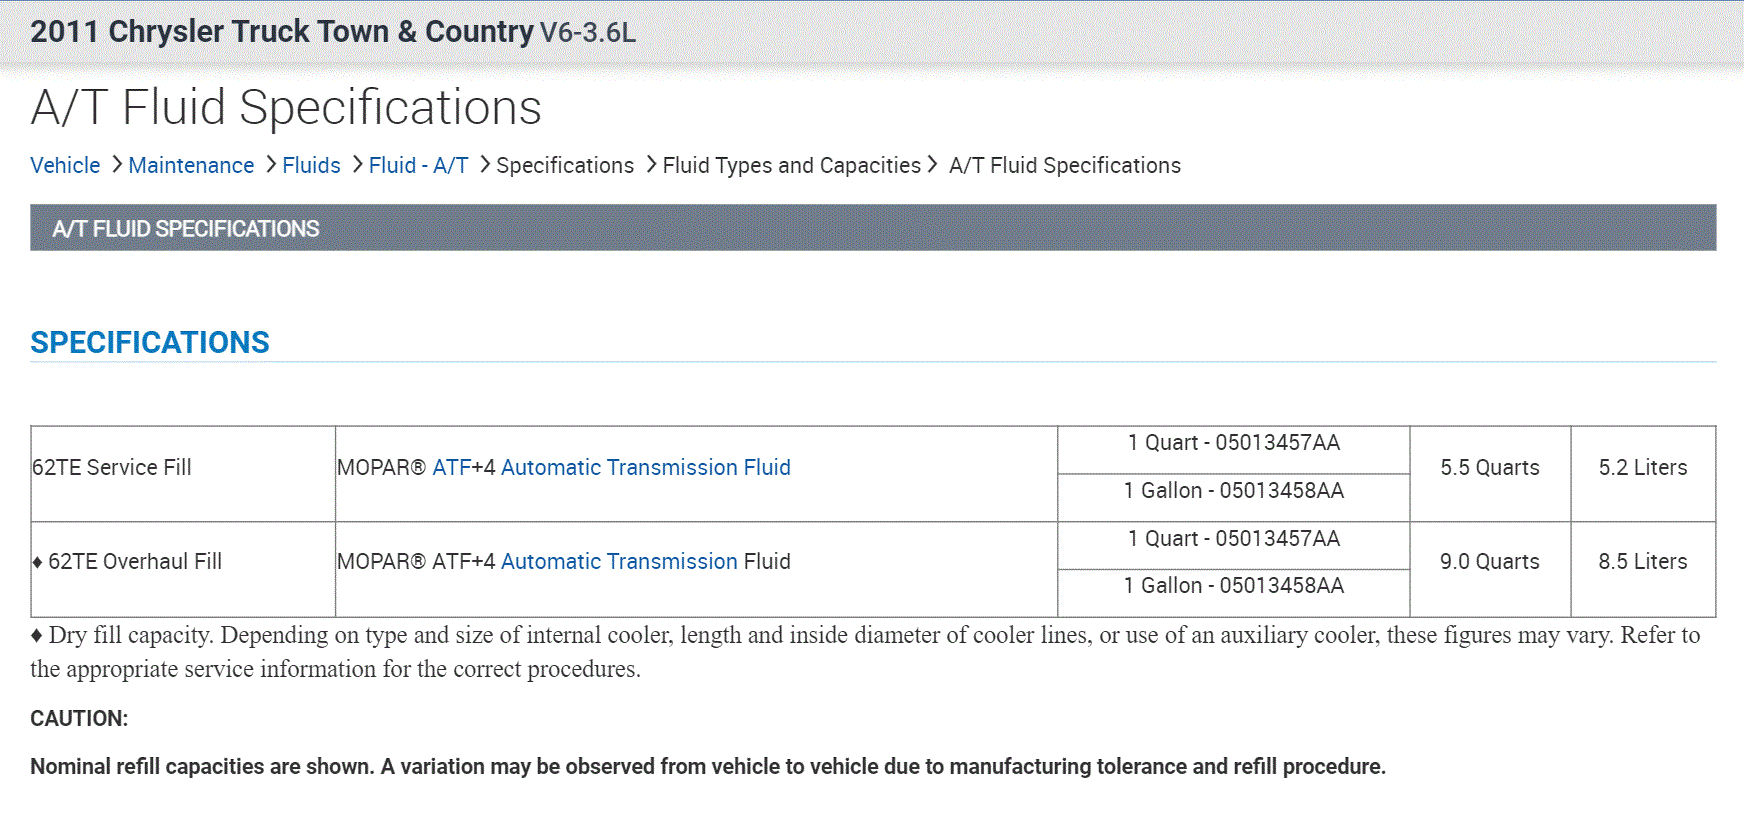Select the Specifications breadcrumb item
The height and width of the screenshot is (823, 1744).
coord(565,165)
